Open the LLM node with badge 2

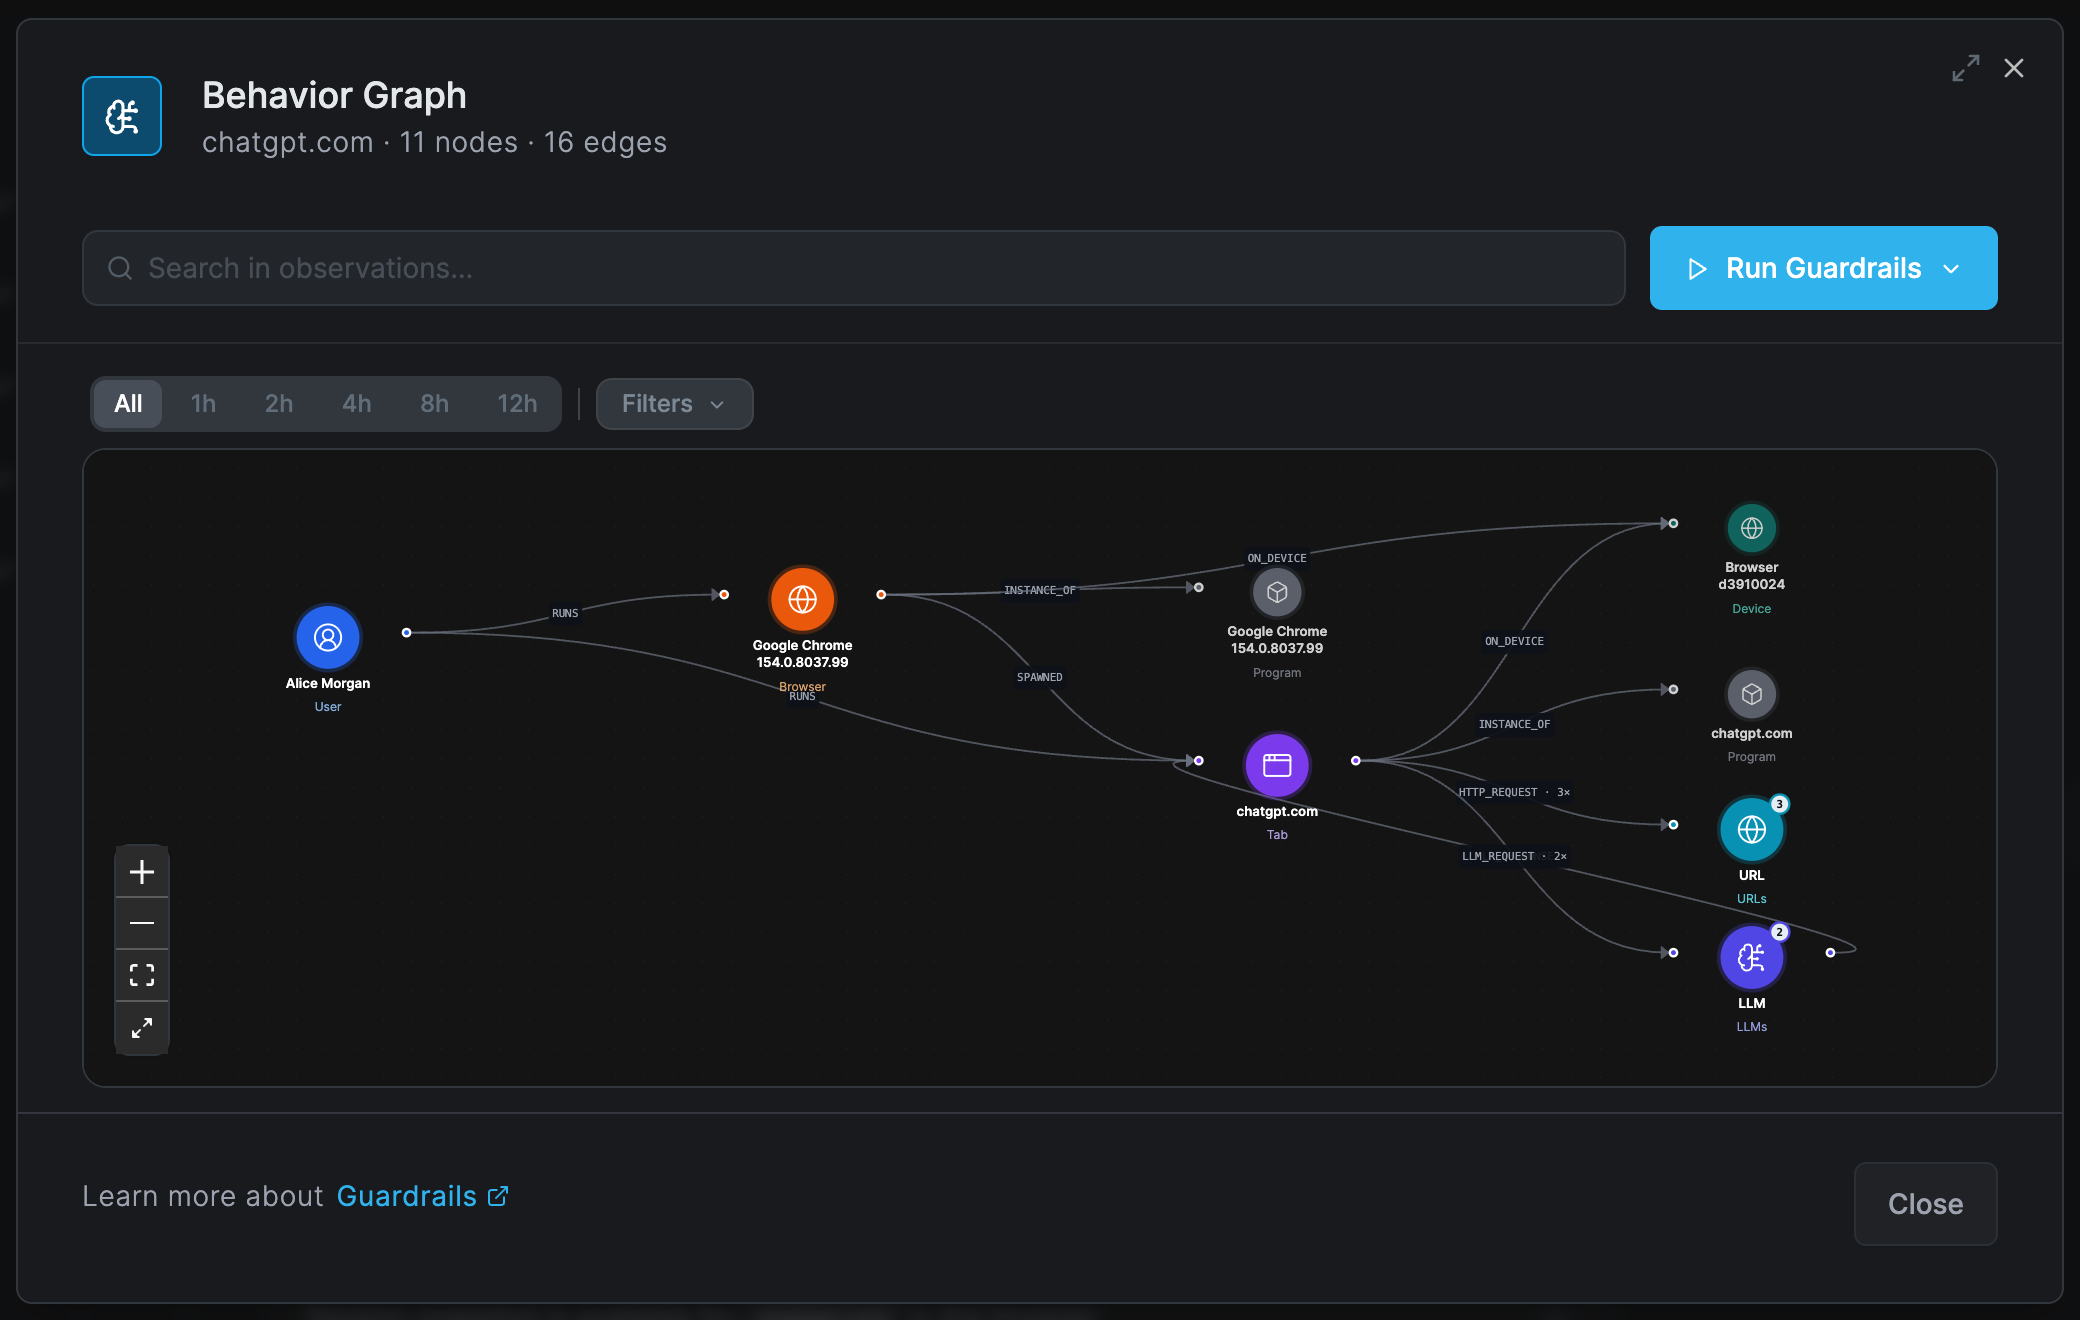click(1751, 957)
